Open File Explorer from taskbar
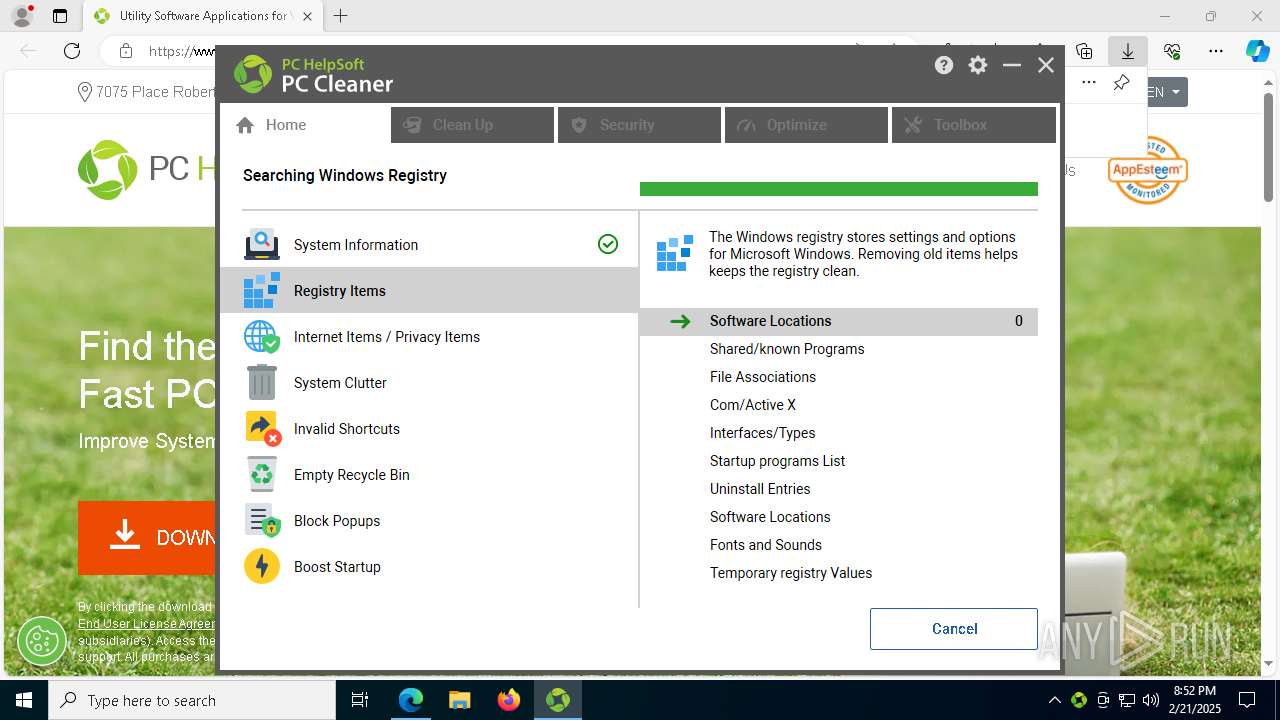This screenshot has height=720, width=1280. tap(460, 700)
